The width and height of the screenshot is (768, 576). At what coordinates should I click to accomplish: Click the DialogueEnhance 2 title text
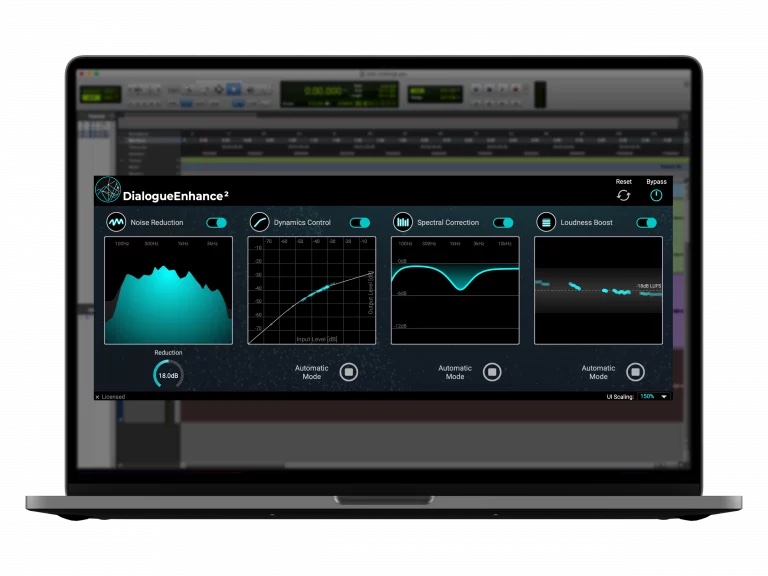[x=176, y=196]
